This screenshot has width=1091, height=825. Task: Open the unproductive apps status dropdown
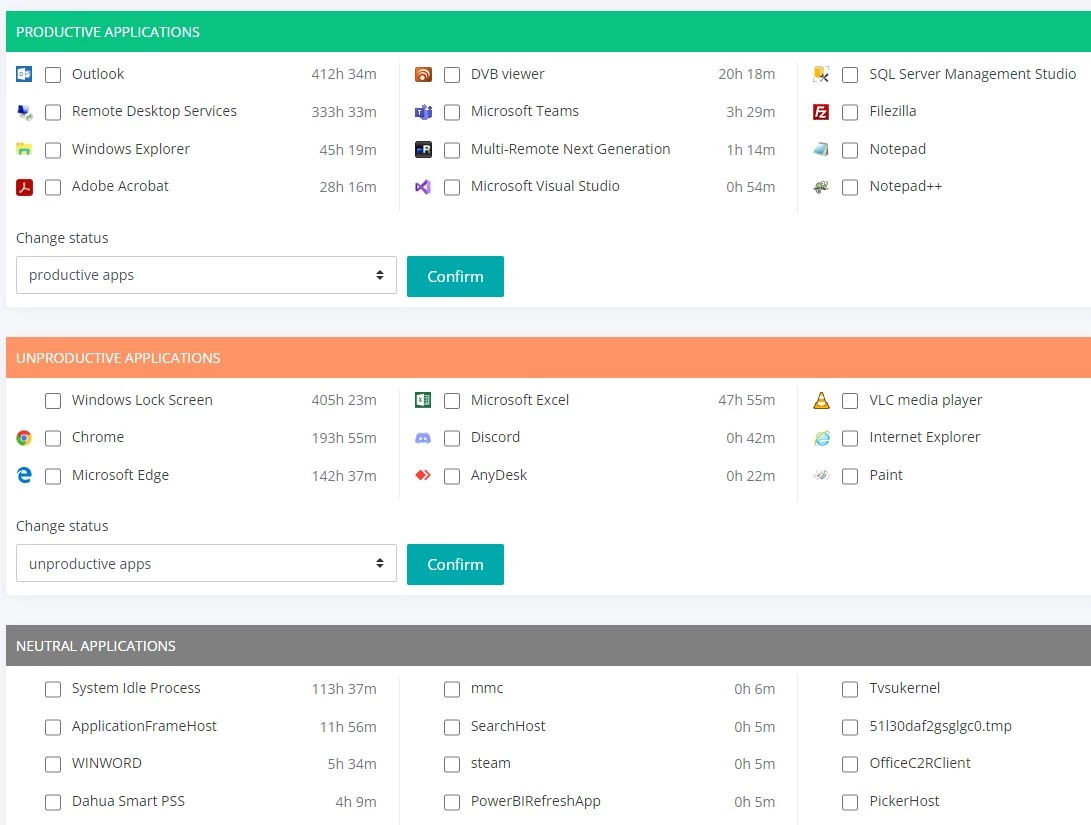(x=206, y=563)
